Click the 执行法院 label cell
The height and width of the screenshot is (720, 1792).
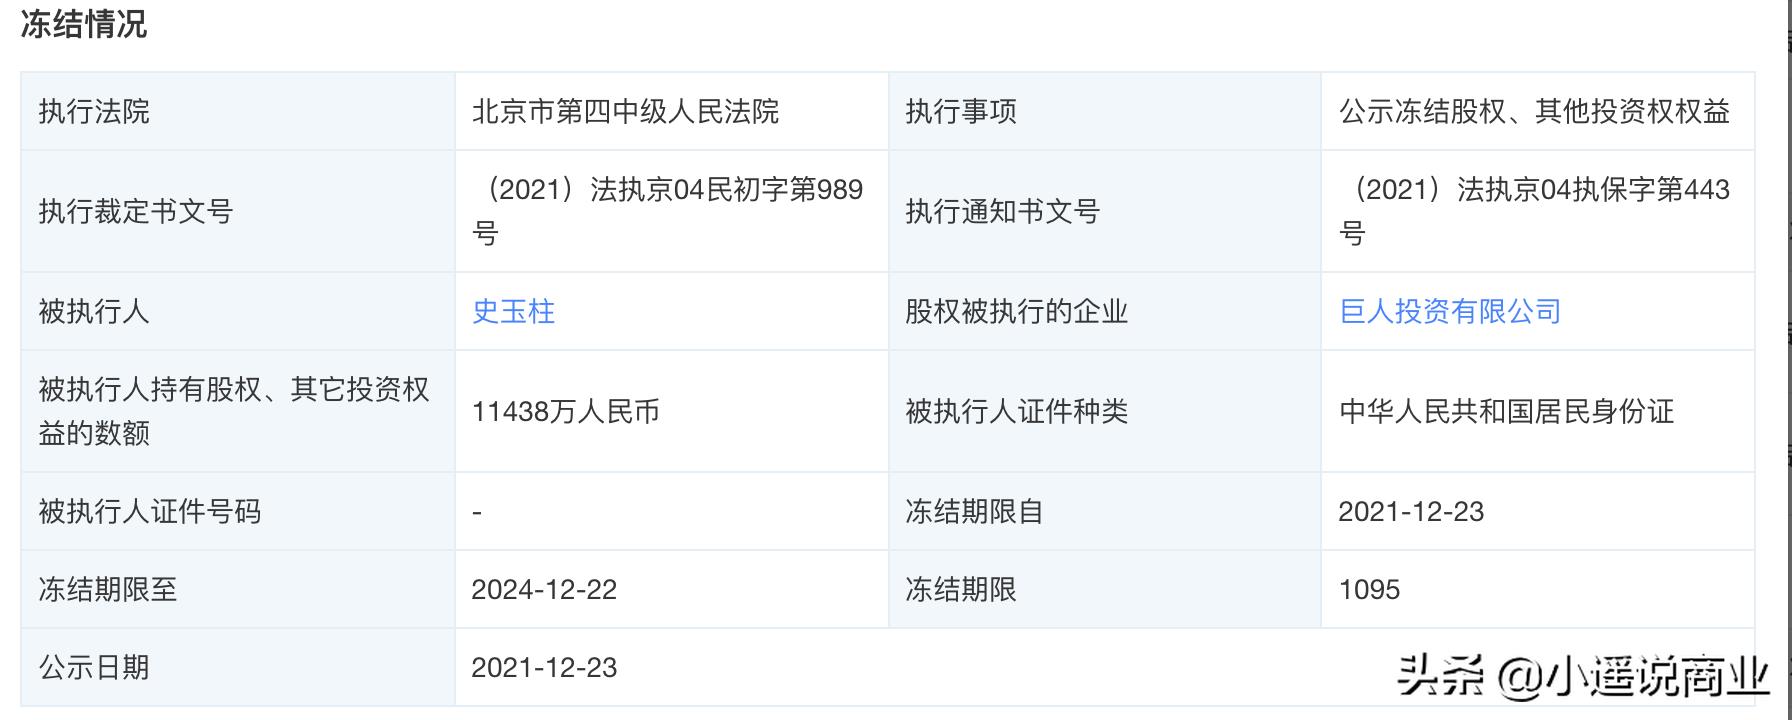point(94,111)
